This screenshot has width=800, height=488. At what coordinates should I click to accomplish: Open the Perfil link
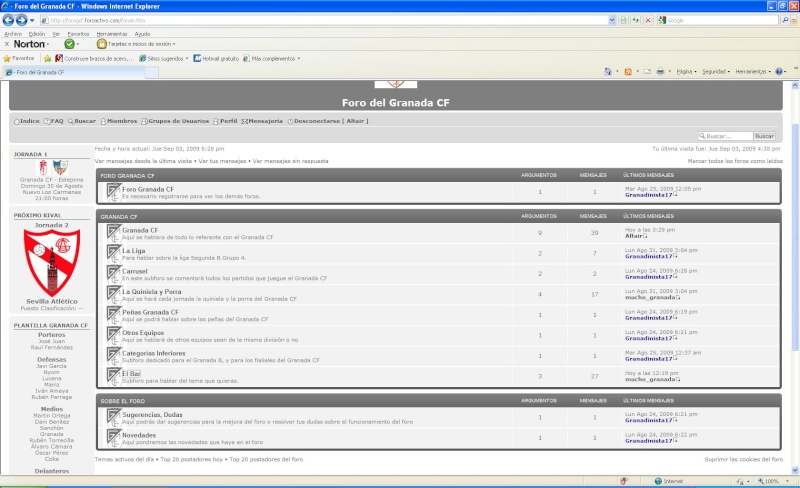225,121
